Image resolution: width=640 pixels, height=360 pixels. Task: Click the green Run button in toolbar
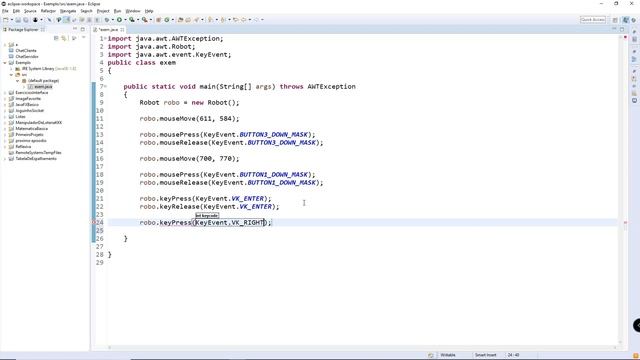click(x=119, y=20)
